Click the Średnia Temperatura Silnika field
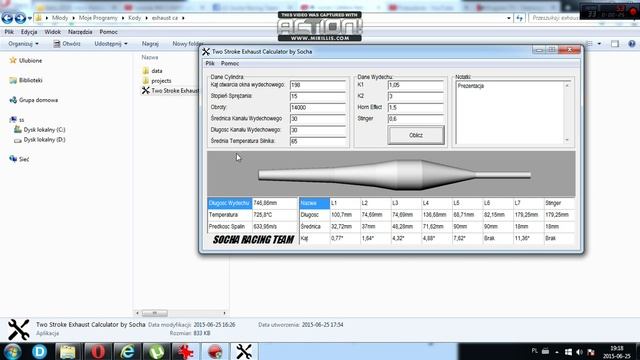The height and width of the screenshot is (360, 640). (318, 141)
